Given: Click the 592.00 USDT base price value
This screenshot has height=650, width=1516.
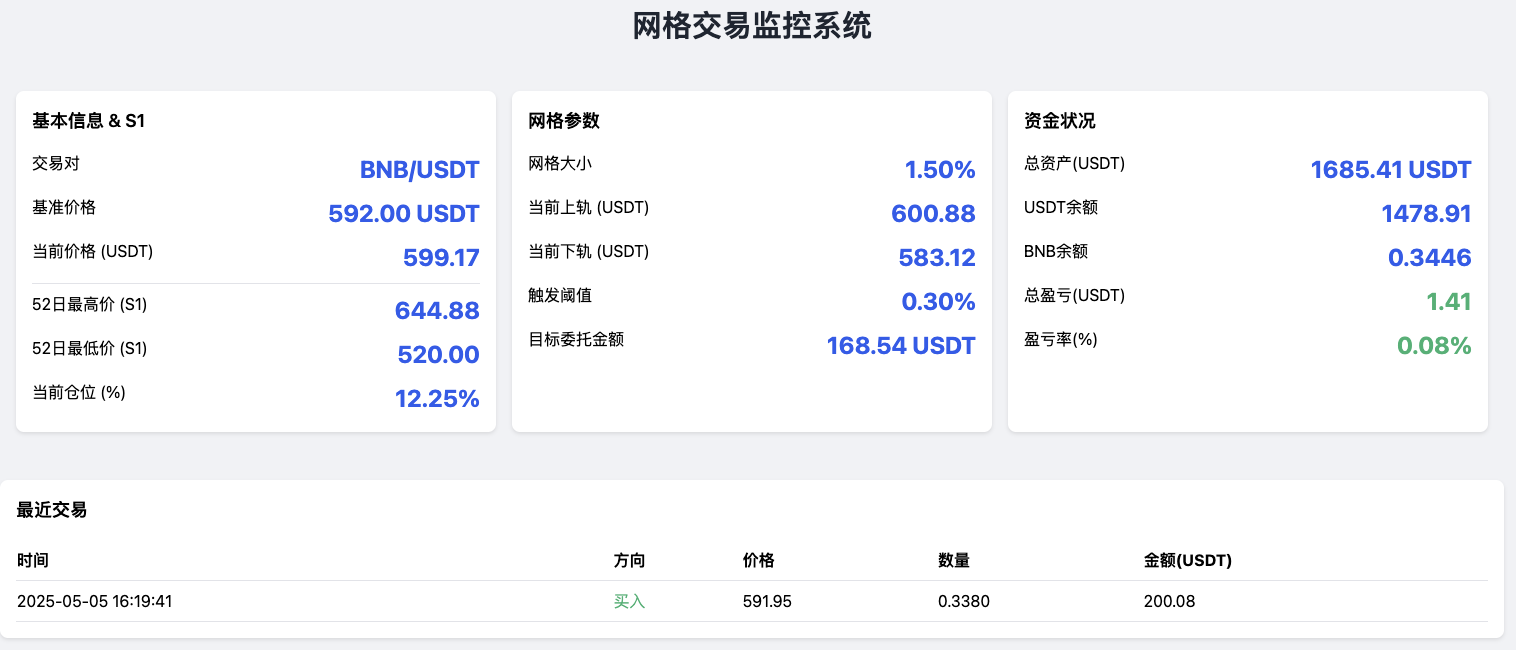Looking at the screenshot, I should pyautogui.click(x=404, y=214).
